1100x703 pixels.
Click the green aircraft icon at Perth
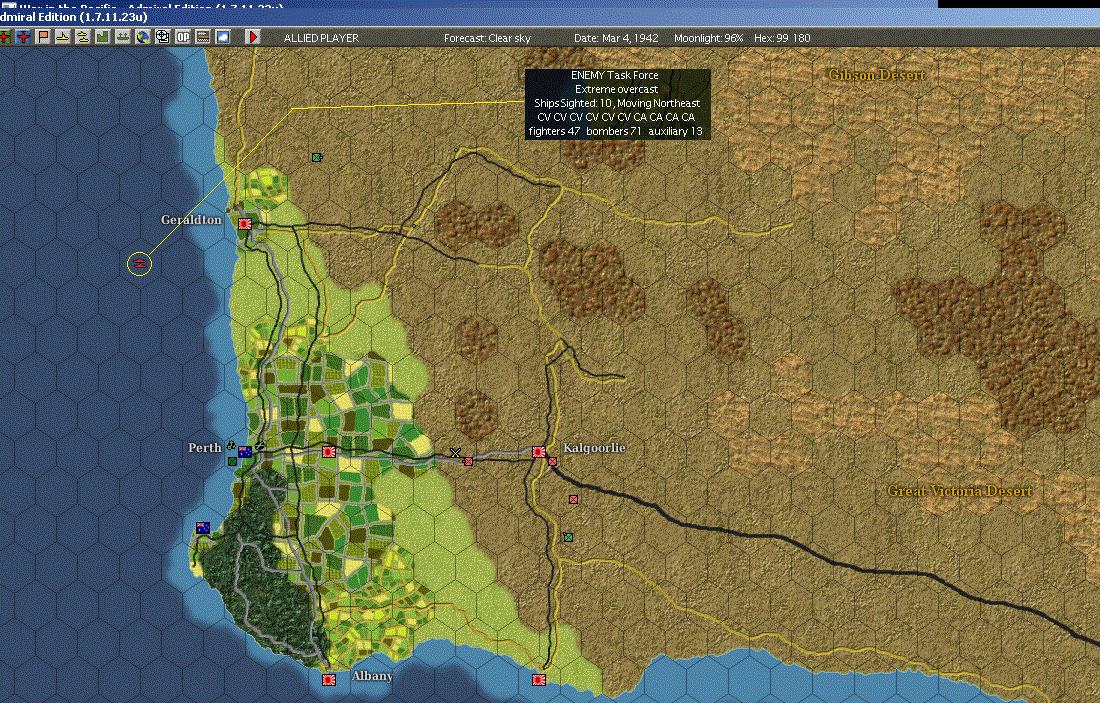point(260,445)
